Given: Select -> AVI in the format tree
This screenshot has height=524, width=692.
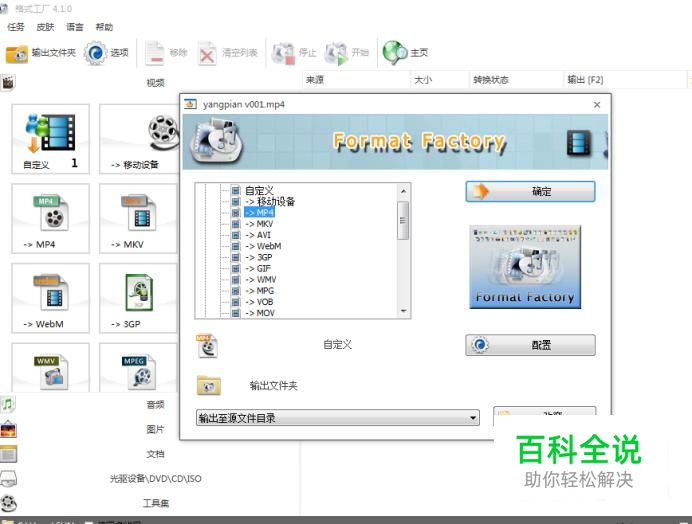Looking at the screenshot, I should coord(258,235).
